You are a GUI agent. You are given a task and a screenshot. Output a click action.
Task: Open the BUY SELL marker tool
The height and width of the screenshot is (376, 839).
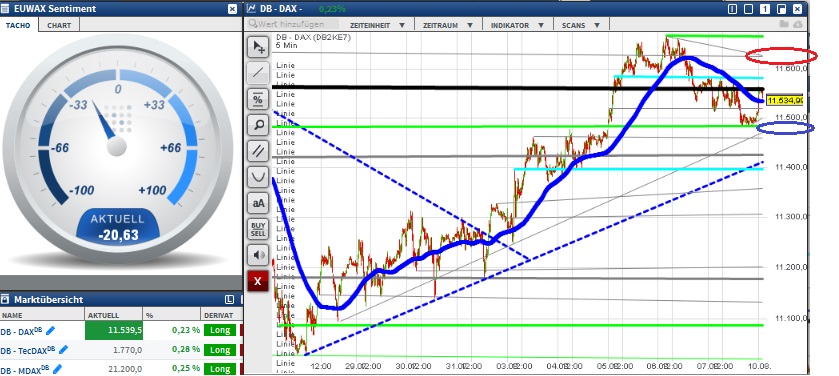(258, 229)
